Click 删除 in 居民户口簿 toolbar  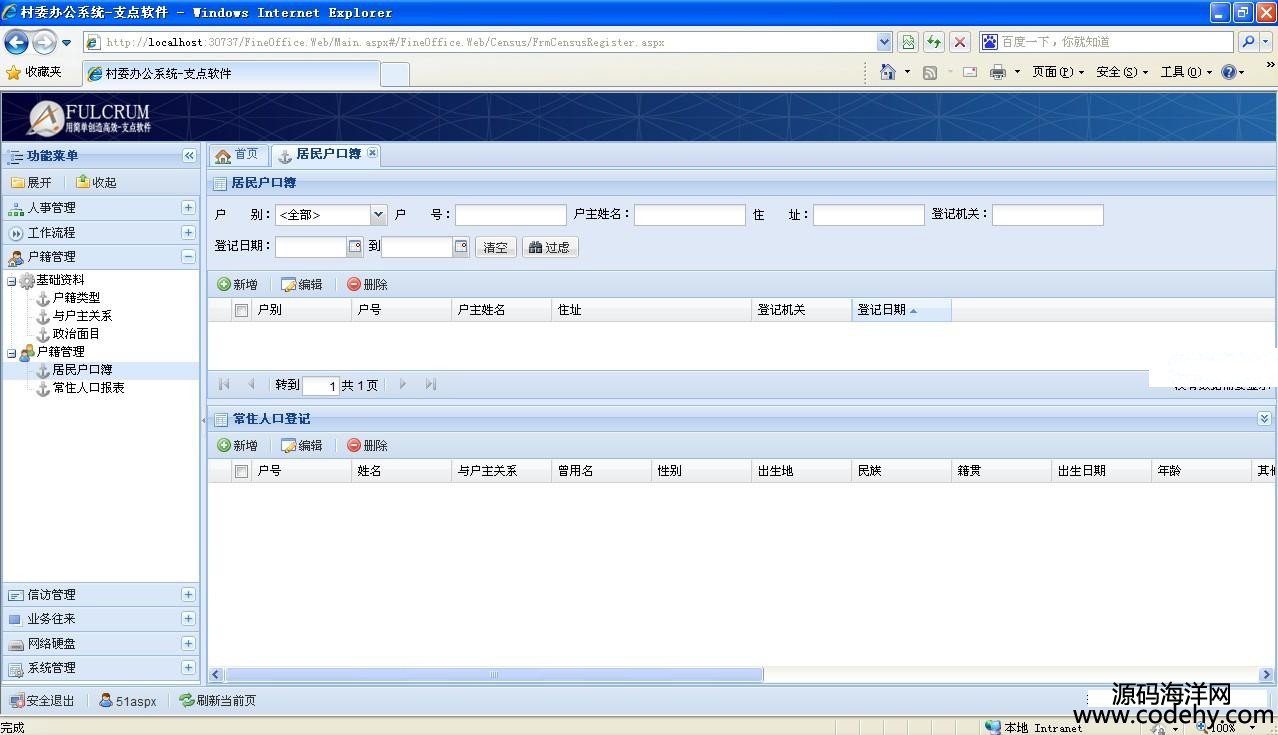[x=367, y=285]
